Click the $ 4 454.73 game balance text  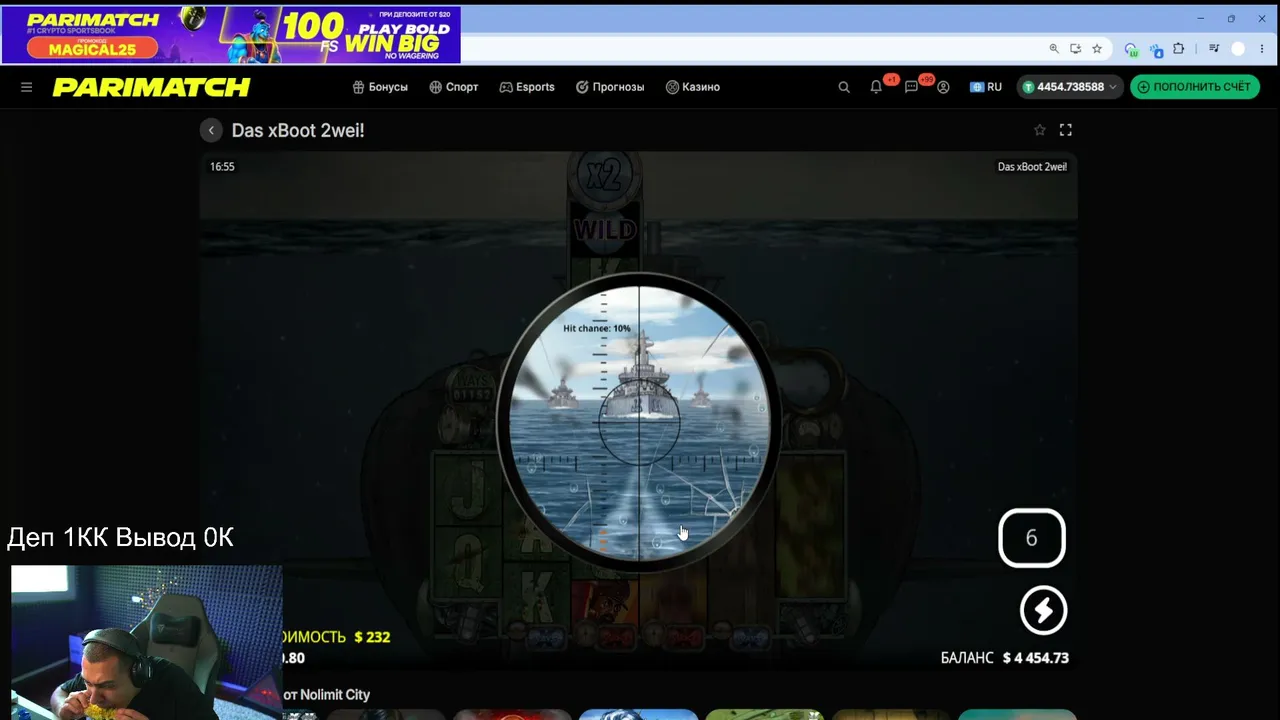pos(1035,658)
